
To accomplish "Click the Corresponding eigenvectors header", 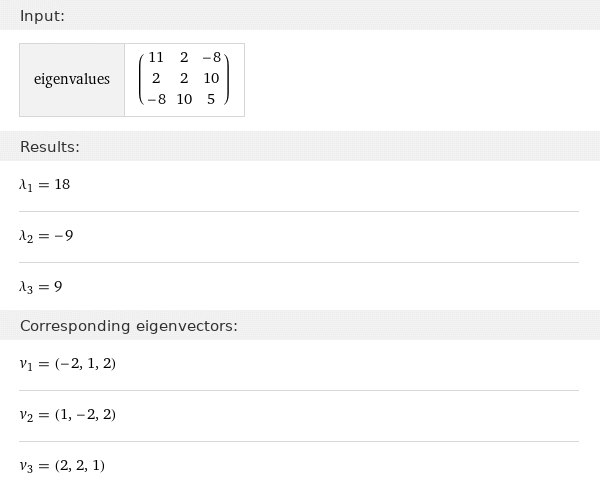I will 129,326.
